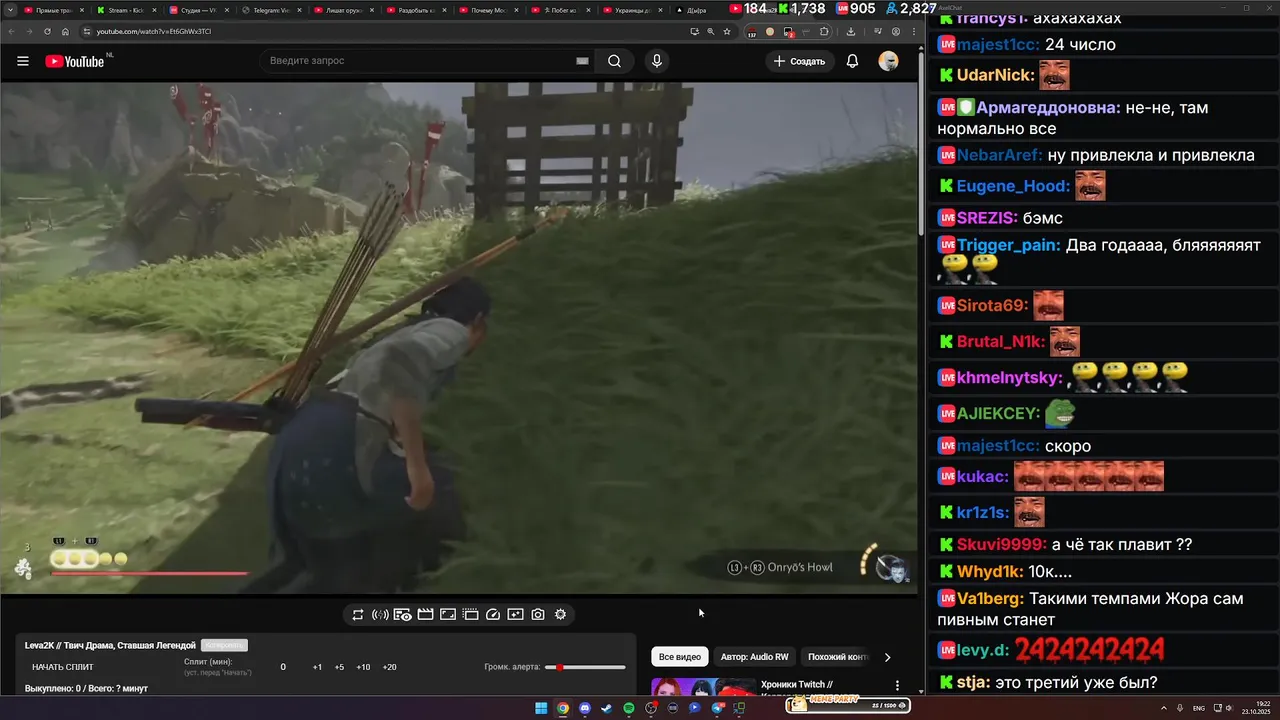The height and width of the screenshot is (720, 1280).
Task: Open the Хроники Twitch video thumbnail
Action: (x=704, y=687)
